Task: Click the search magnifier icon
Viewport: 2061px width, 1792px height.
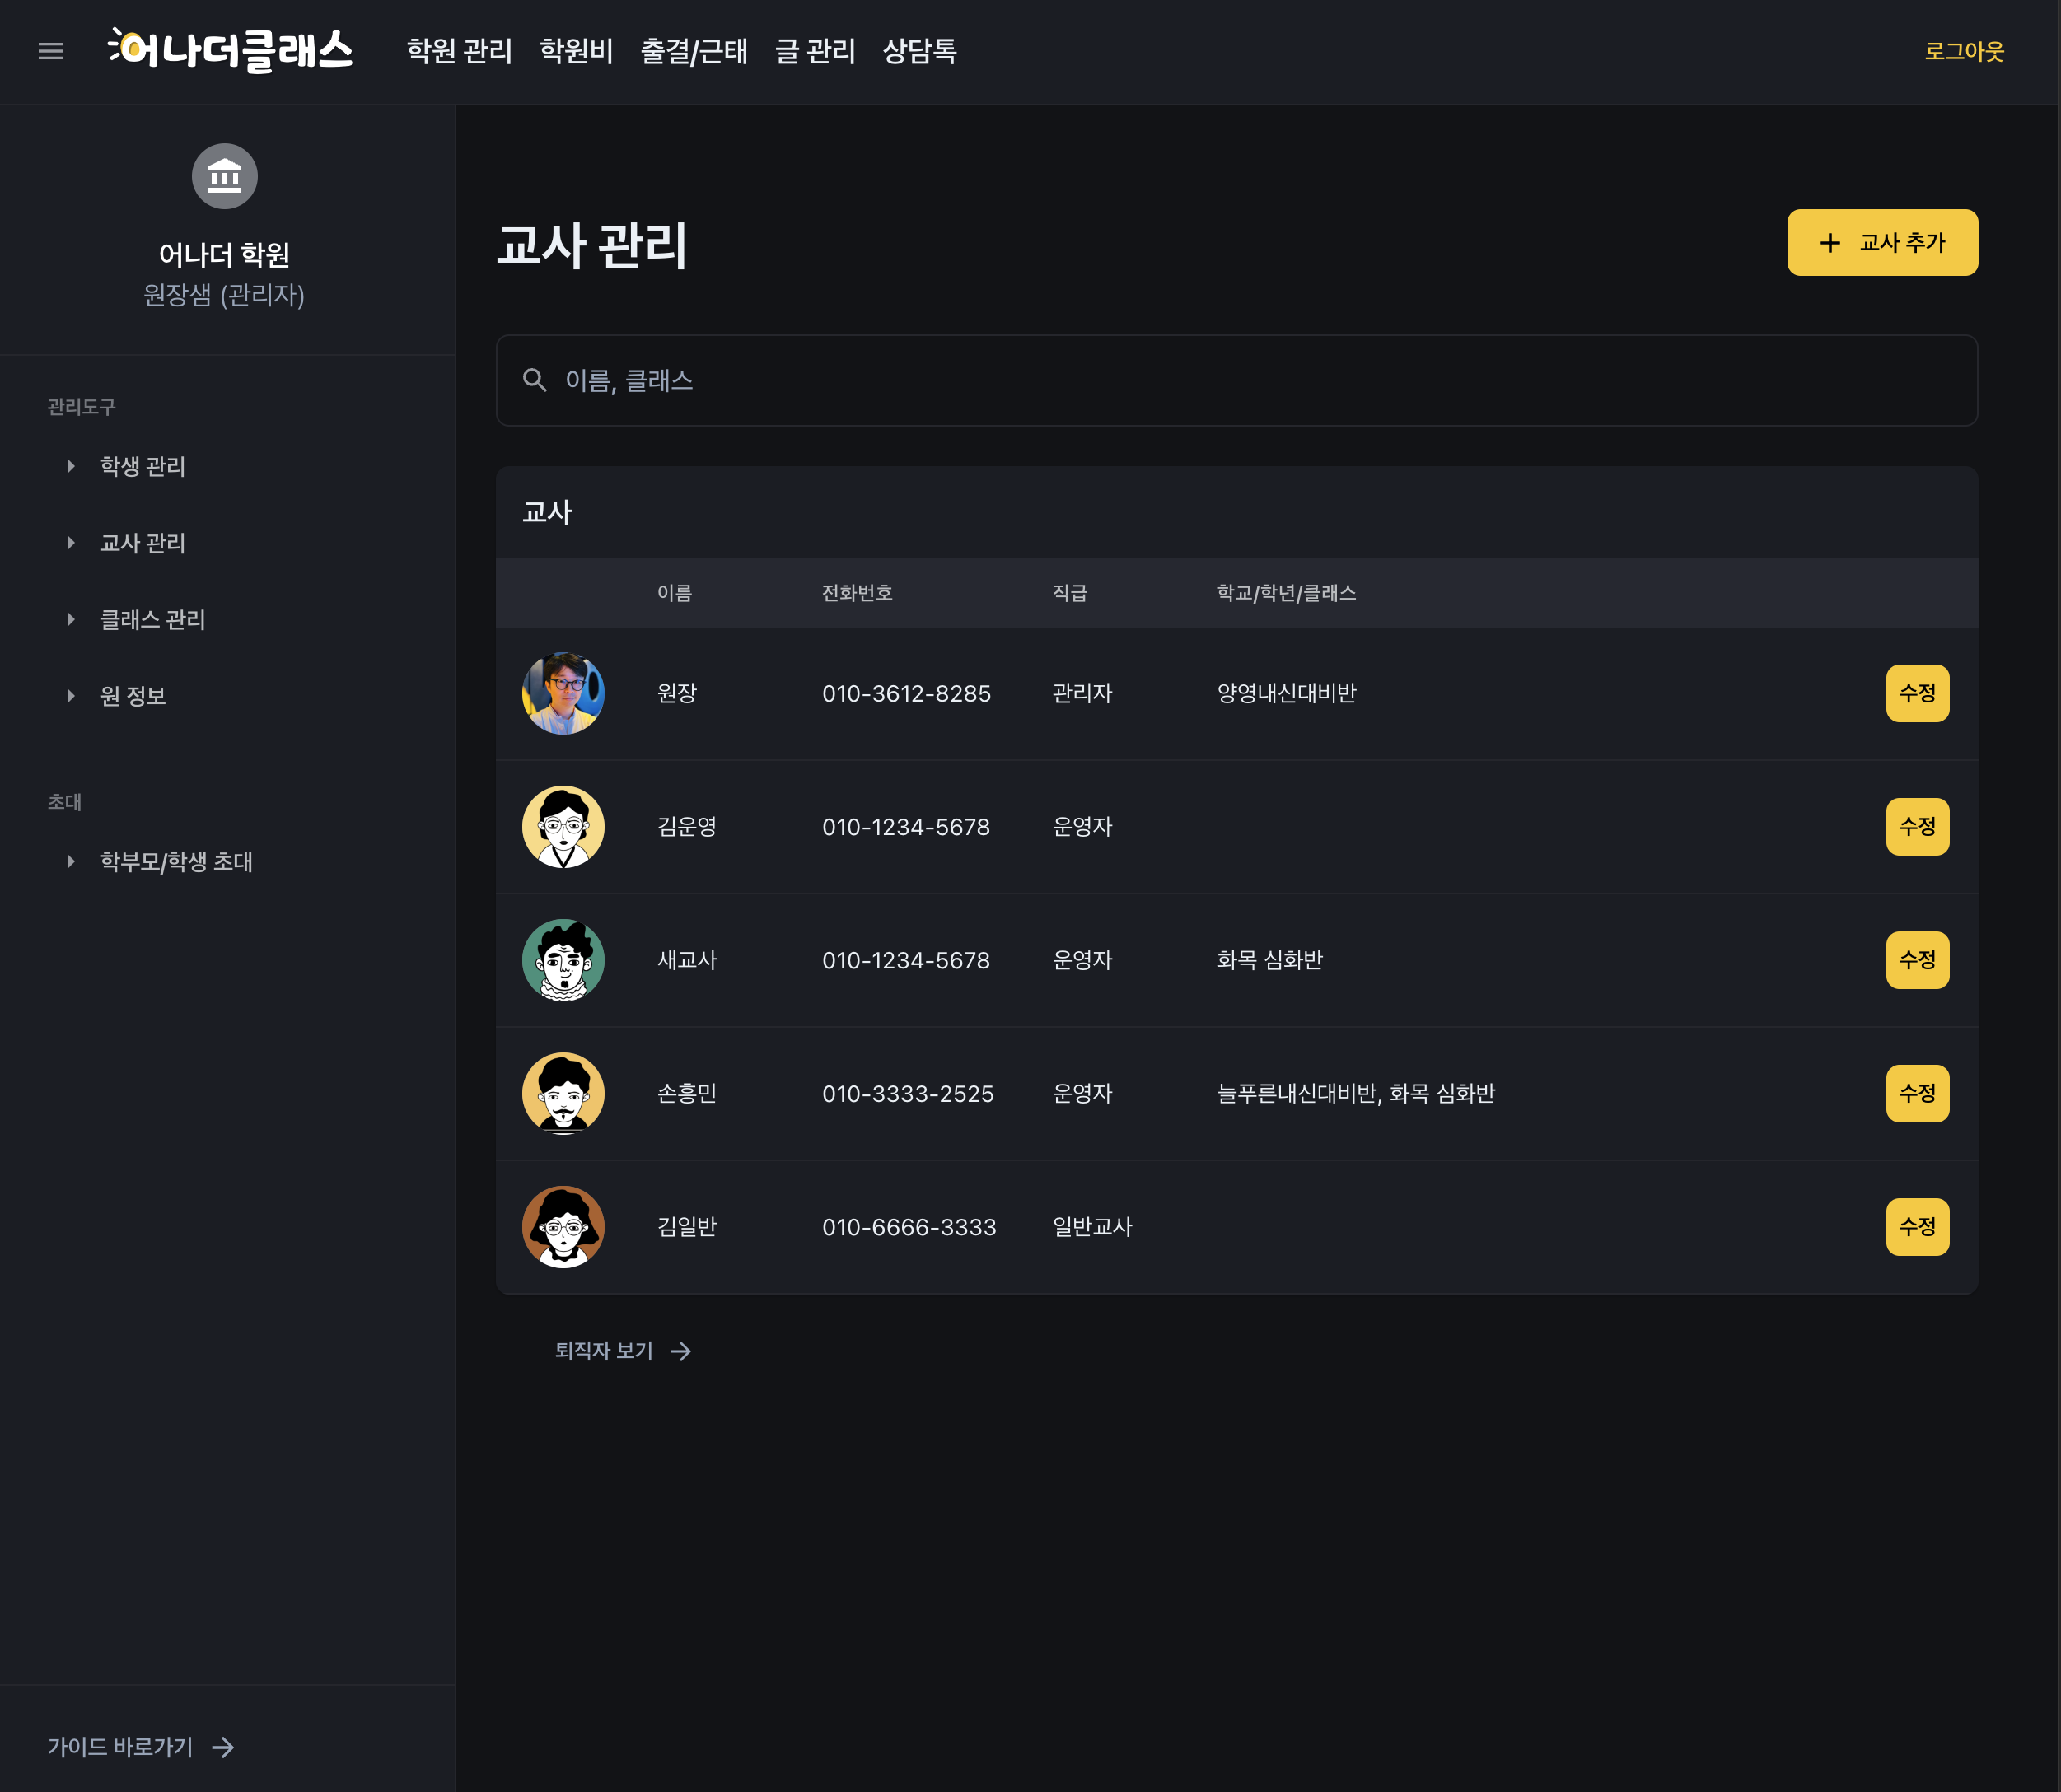Action: click(x=535, y=381)
